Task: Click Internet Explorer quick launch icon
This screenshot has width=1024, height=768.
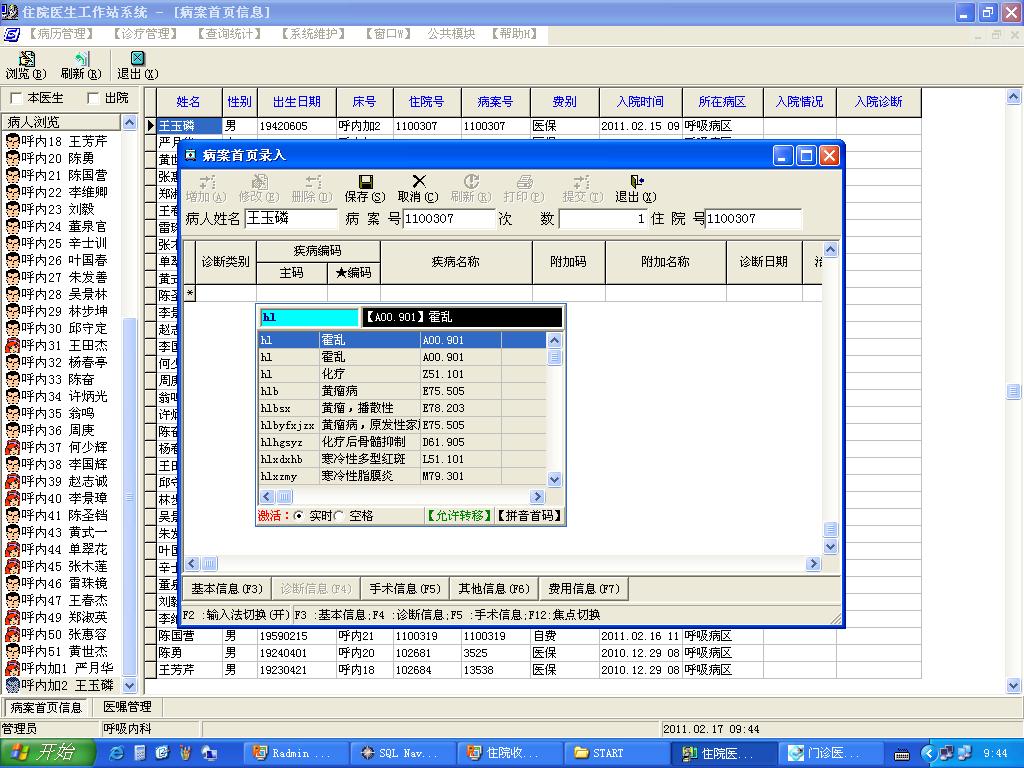Action: click(x=117, y=753)
